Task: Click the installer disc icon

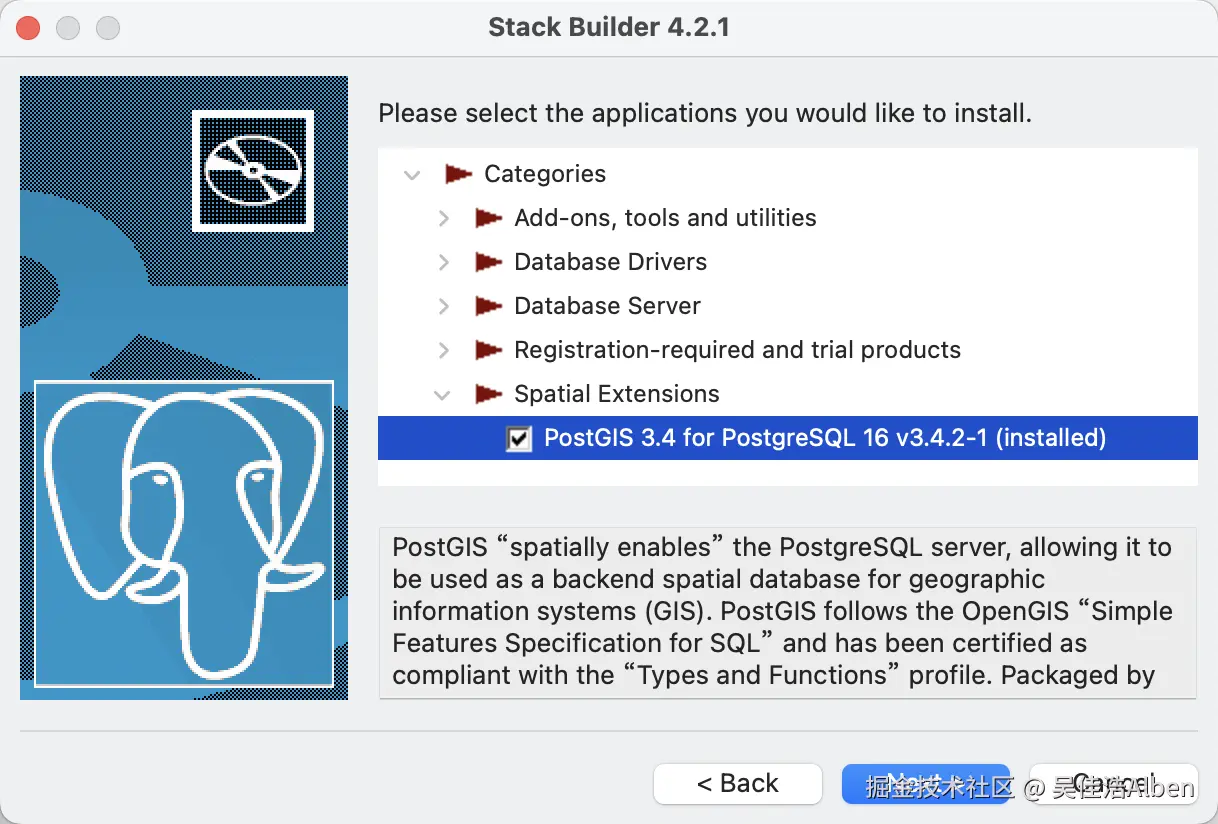Action: (x=253, y=170)
